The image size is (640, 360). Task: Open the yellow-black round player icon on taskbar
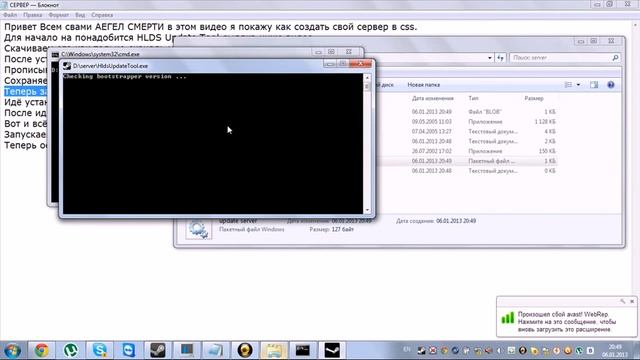click(244, 350)
